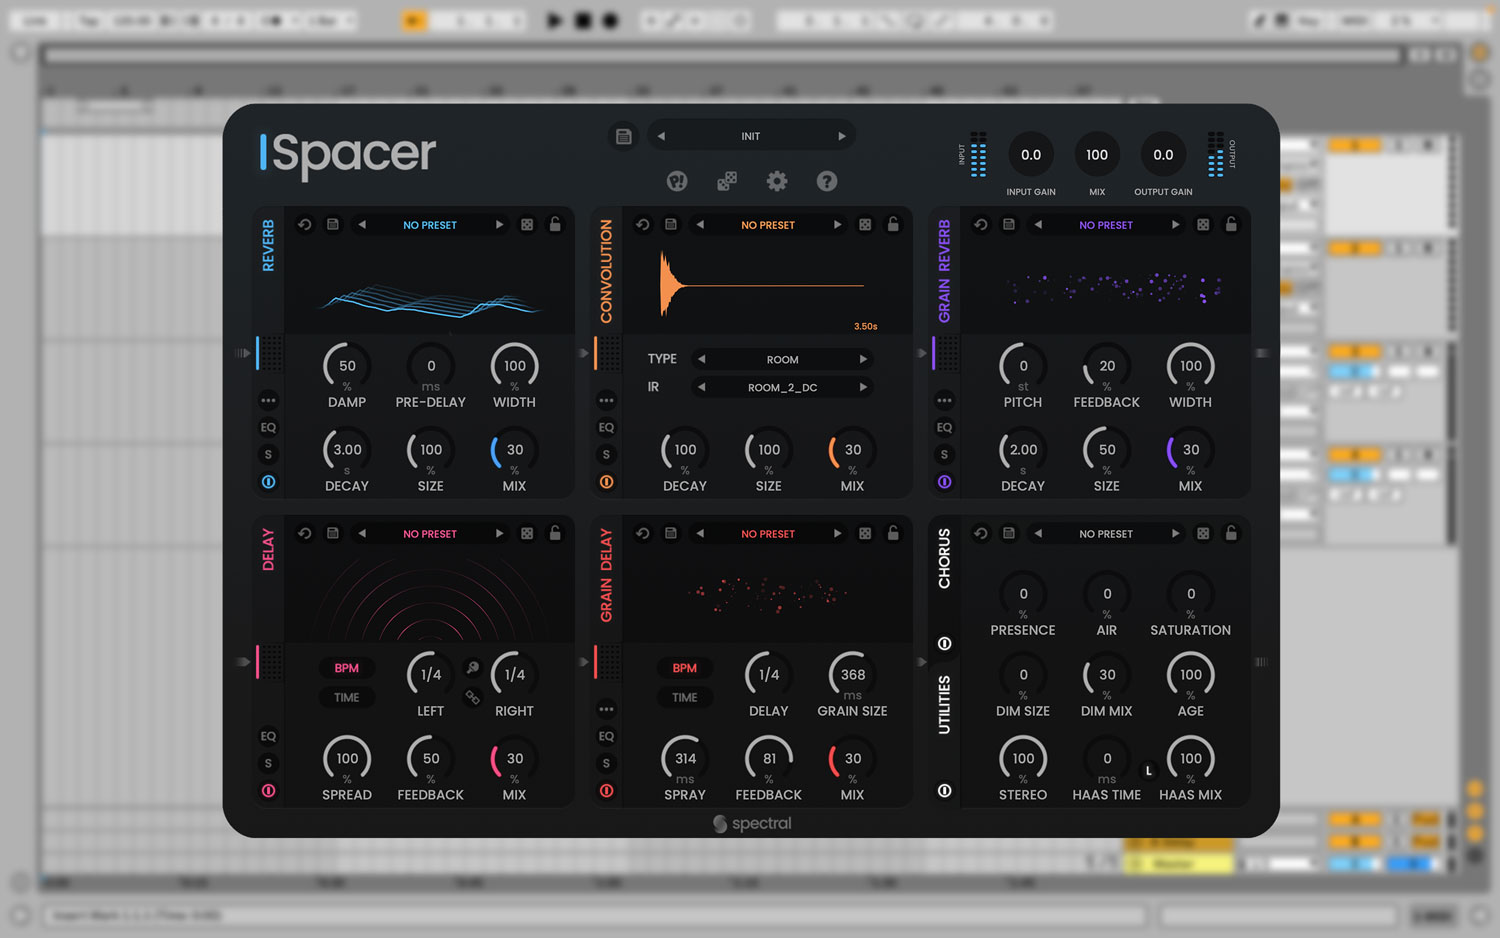Click the Delay ping-pong icon near LEFT knob

[x=473, y=668]
